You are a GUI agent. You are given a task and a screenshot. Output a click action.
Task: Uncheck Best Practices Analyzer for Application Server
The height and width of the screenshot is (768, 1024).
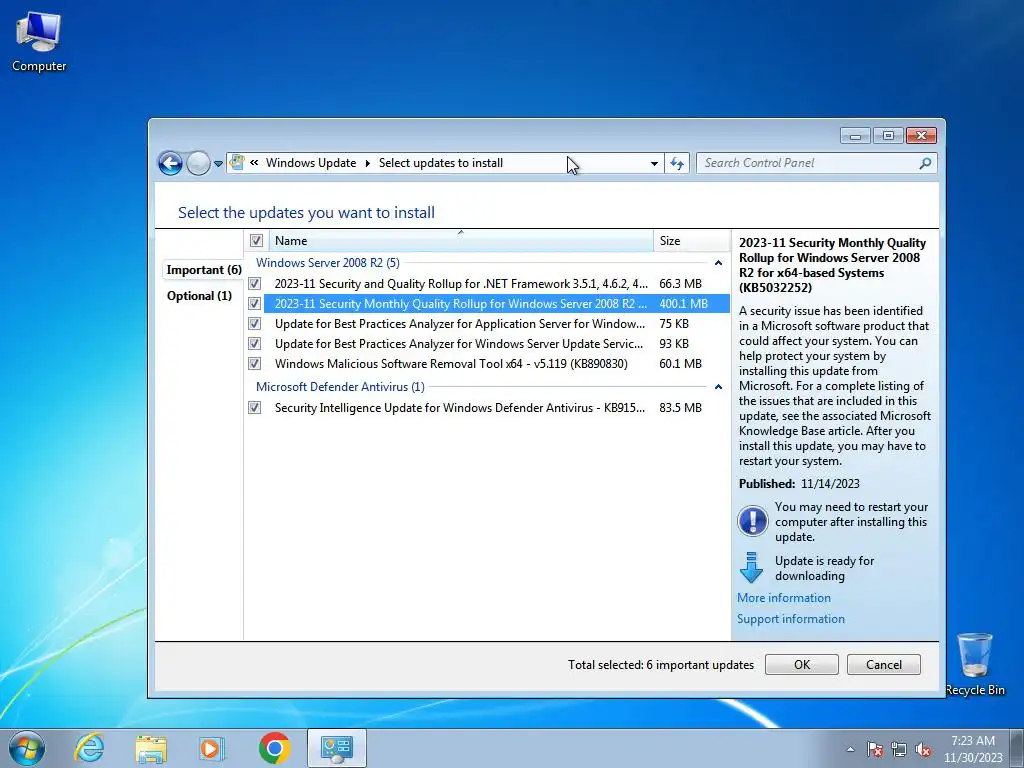point(255,324)
